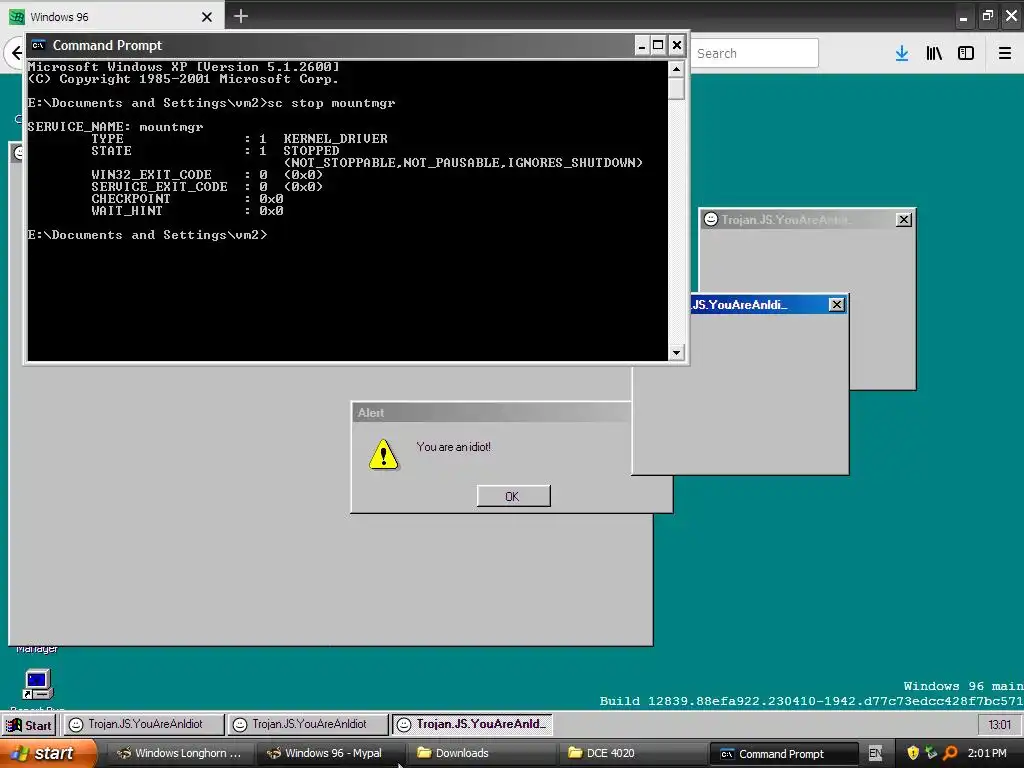Image resolution: width=1024 pixels, height=768 pixels.
Task: Close the Command Prompt window
Action: pyautogui.click(x=677, y=45)
